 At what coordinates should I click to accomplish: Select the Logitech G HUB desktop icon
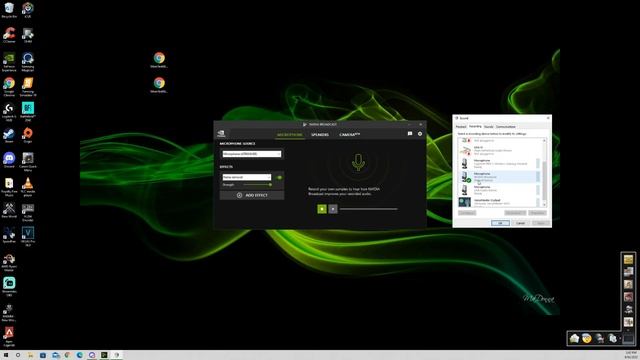(x=9, y=111)
